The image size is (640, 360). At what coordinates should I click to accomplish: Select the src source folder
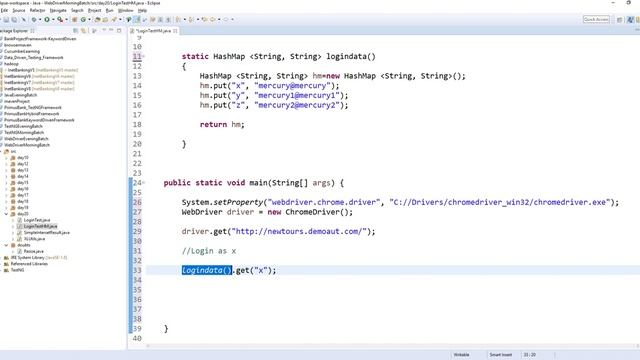[13, 151]
